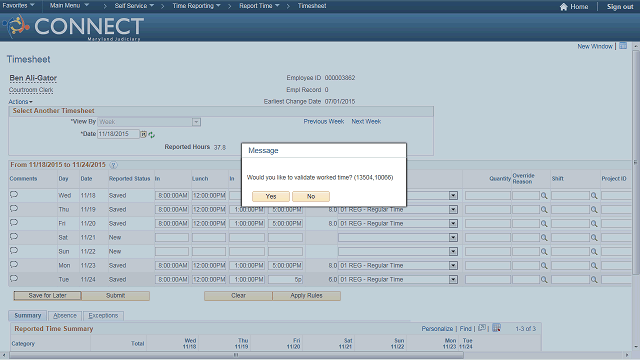
Task: Click the Quantity field in the Wed row
Action: (488, 196)
